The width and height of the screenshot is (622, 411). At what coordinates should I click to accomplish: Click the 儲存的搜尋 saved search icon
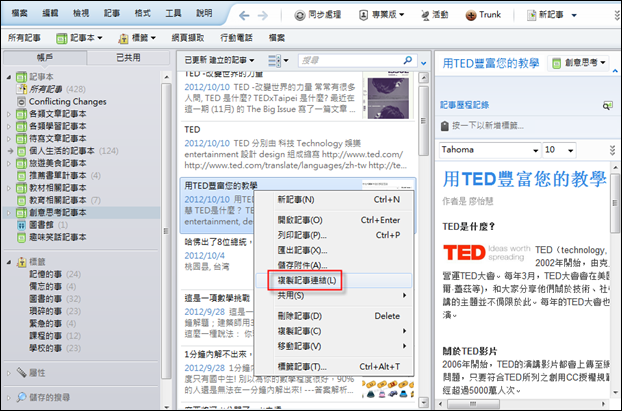(x=21, y=397)
